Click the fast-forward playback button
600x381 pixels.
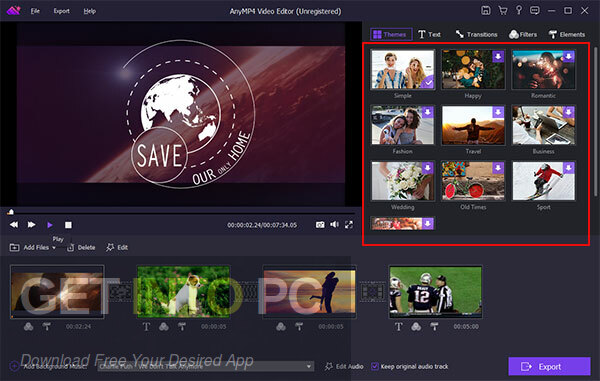tap(31, 225)
